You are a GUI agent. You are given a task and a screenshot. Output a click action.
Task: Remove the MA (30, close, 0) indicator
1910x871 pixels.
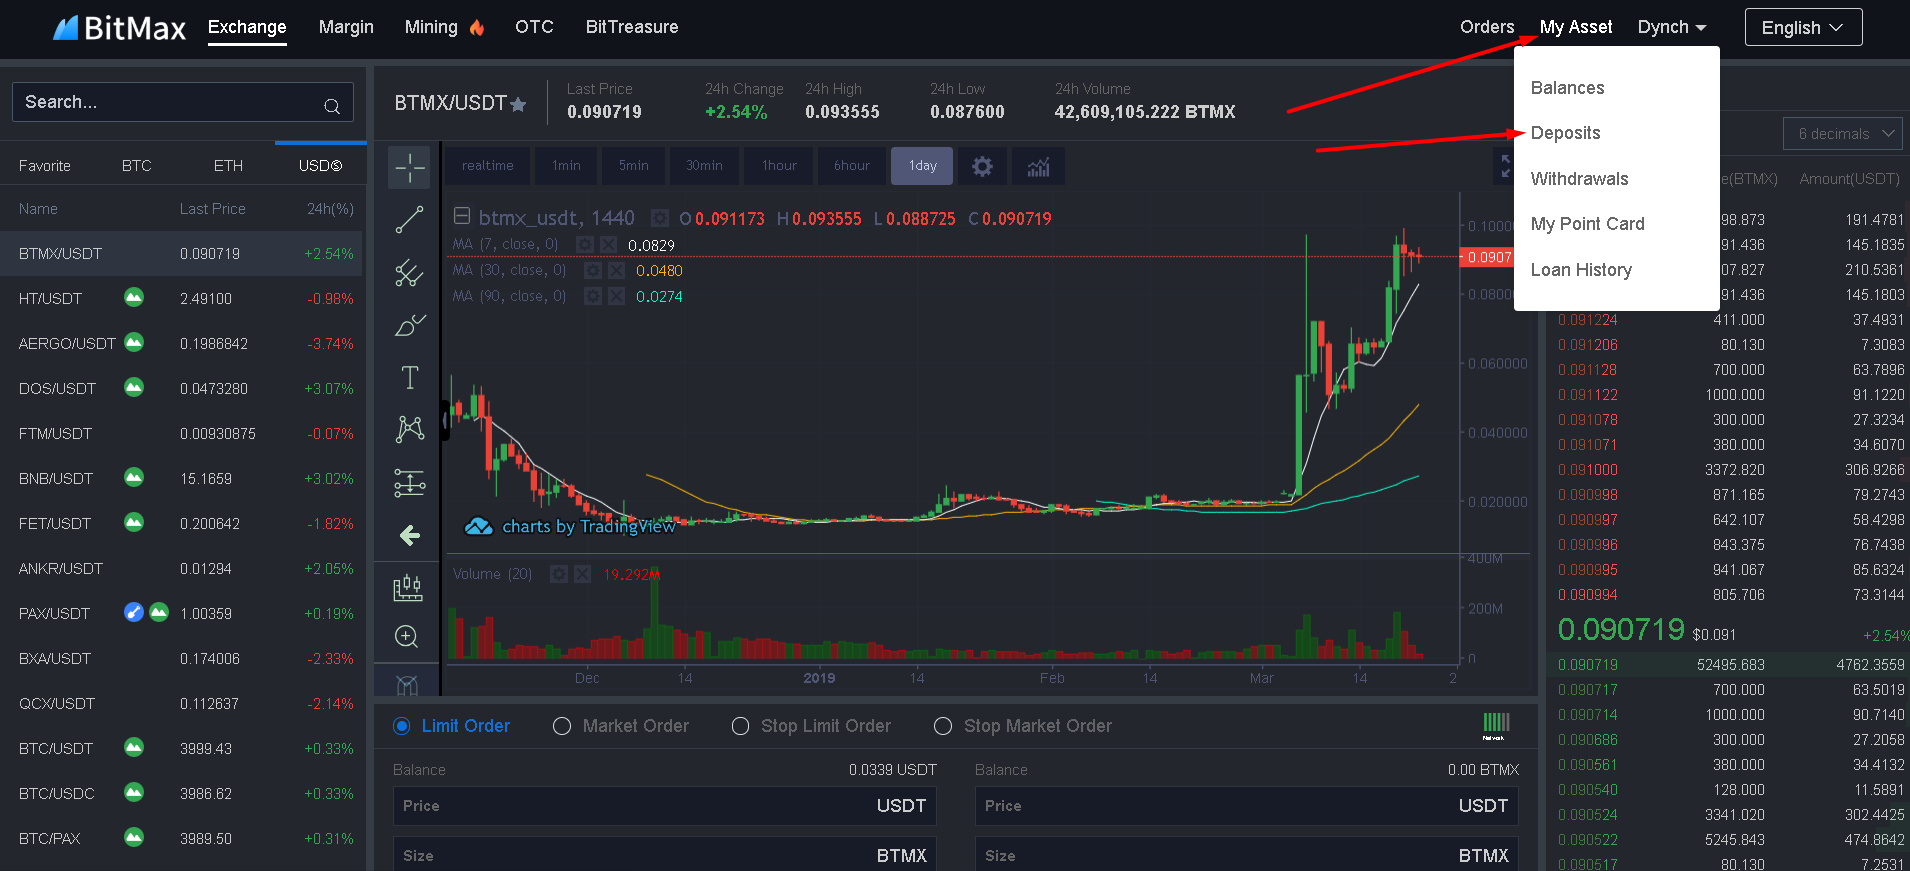617,270
